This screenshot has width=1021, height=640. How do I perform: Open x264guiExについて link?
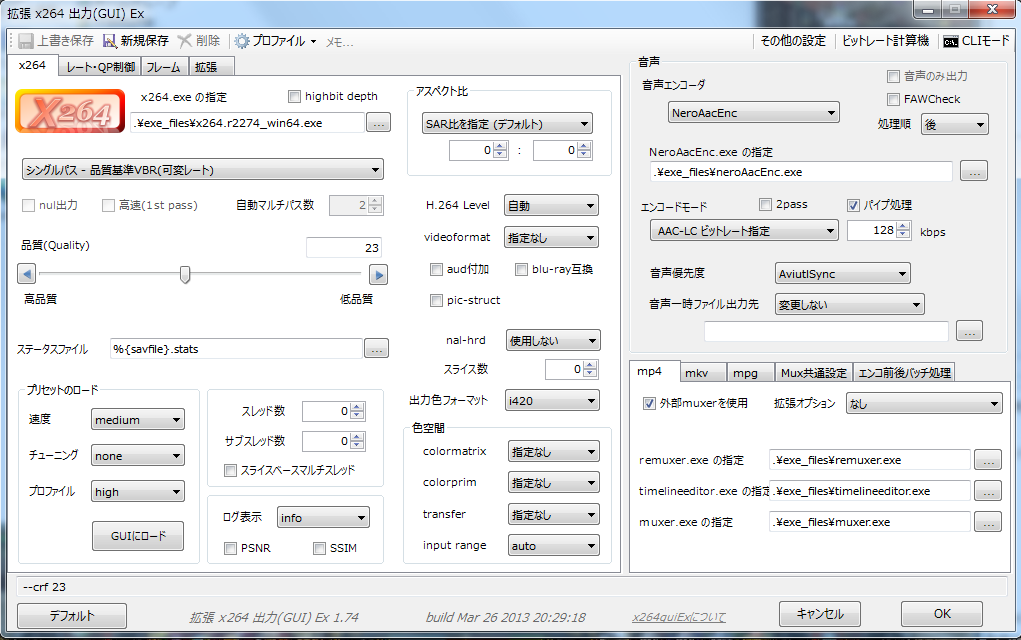[x=678, y=617]
